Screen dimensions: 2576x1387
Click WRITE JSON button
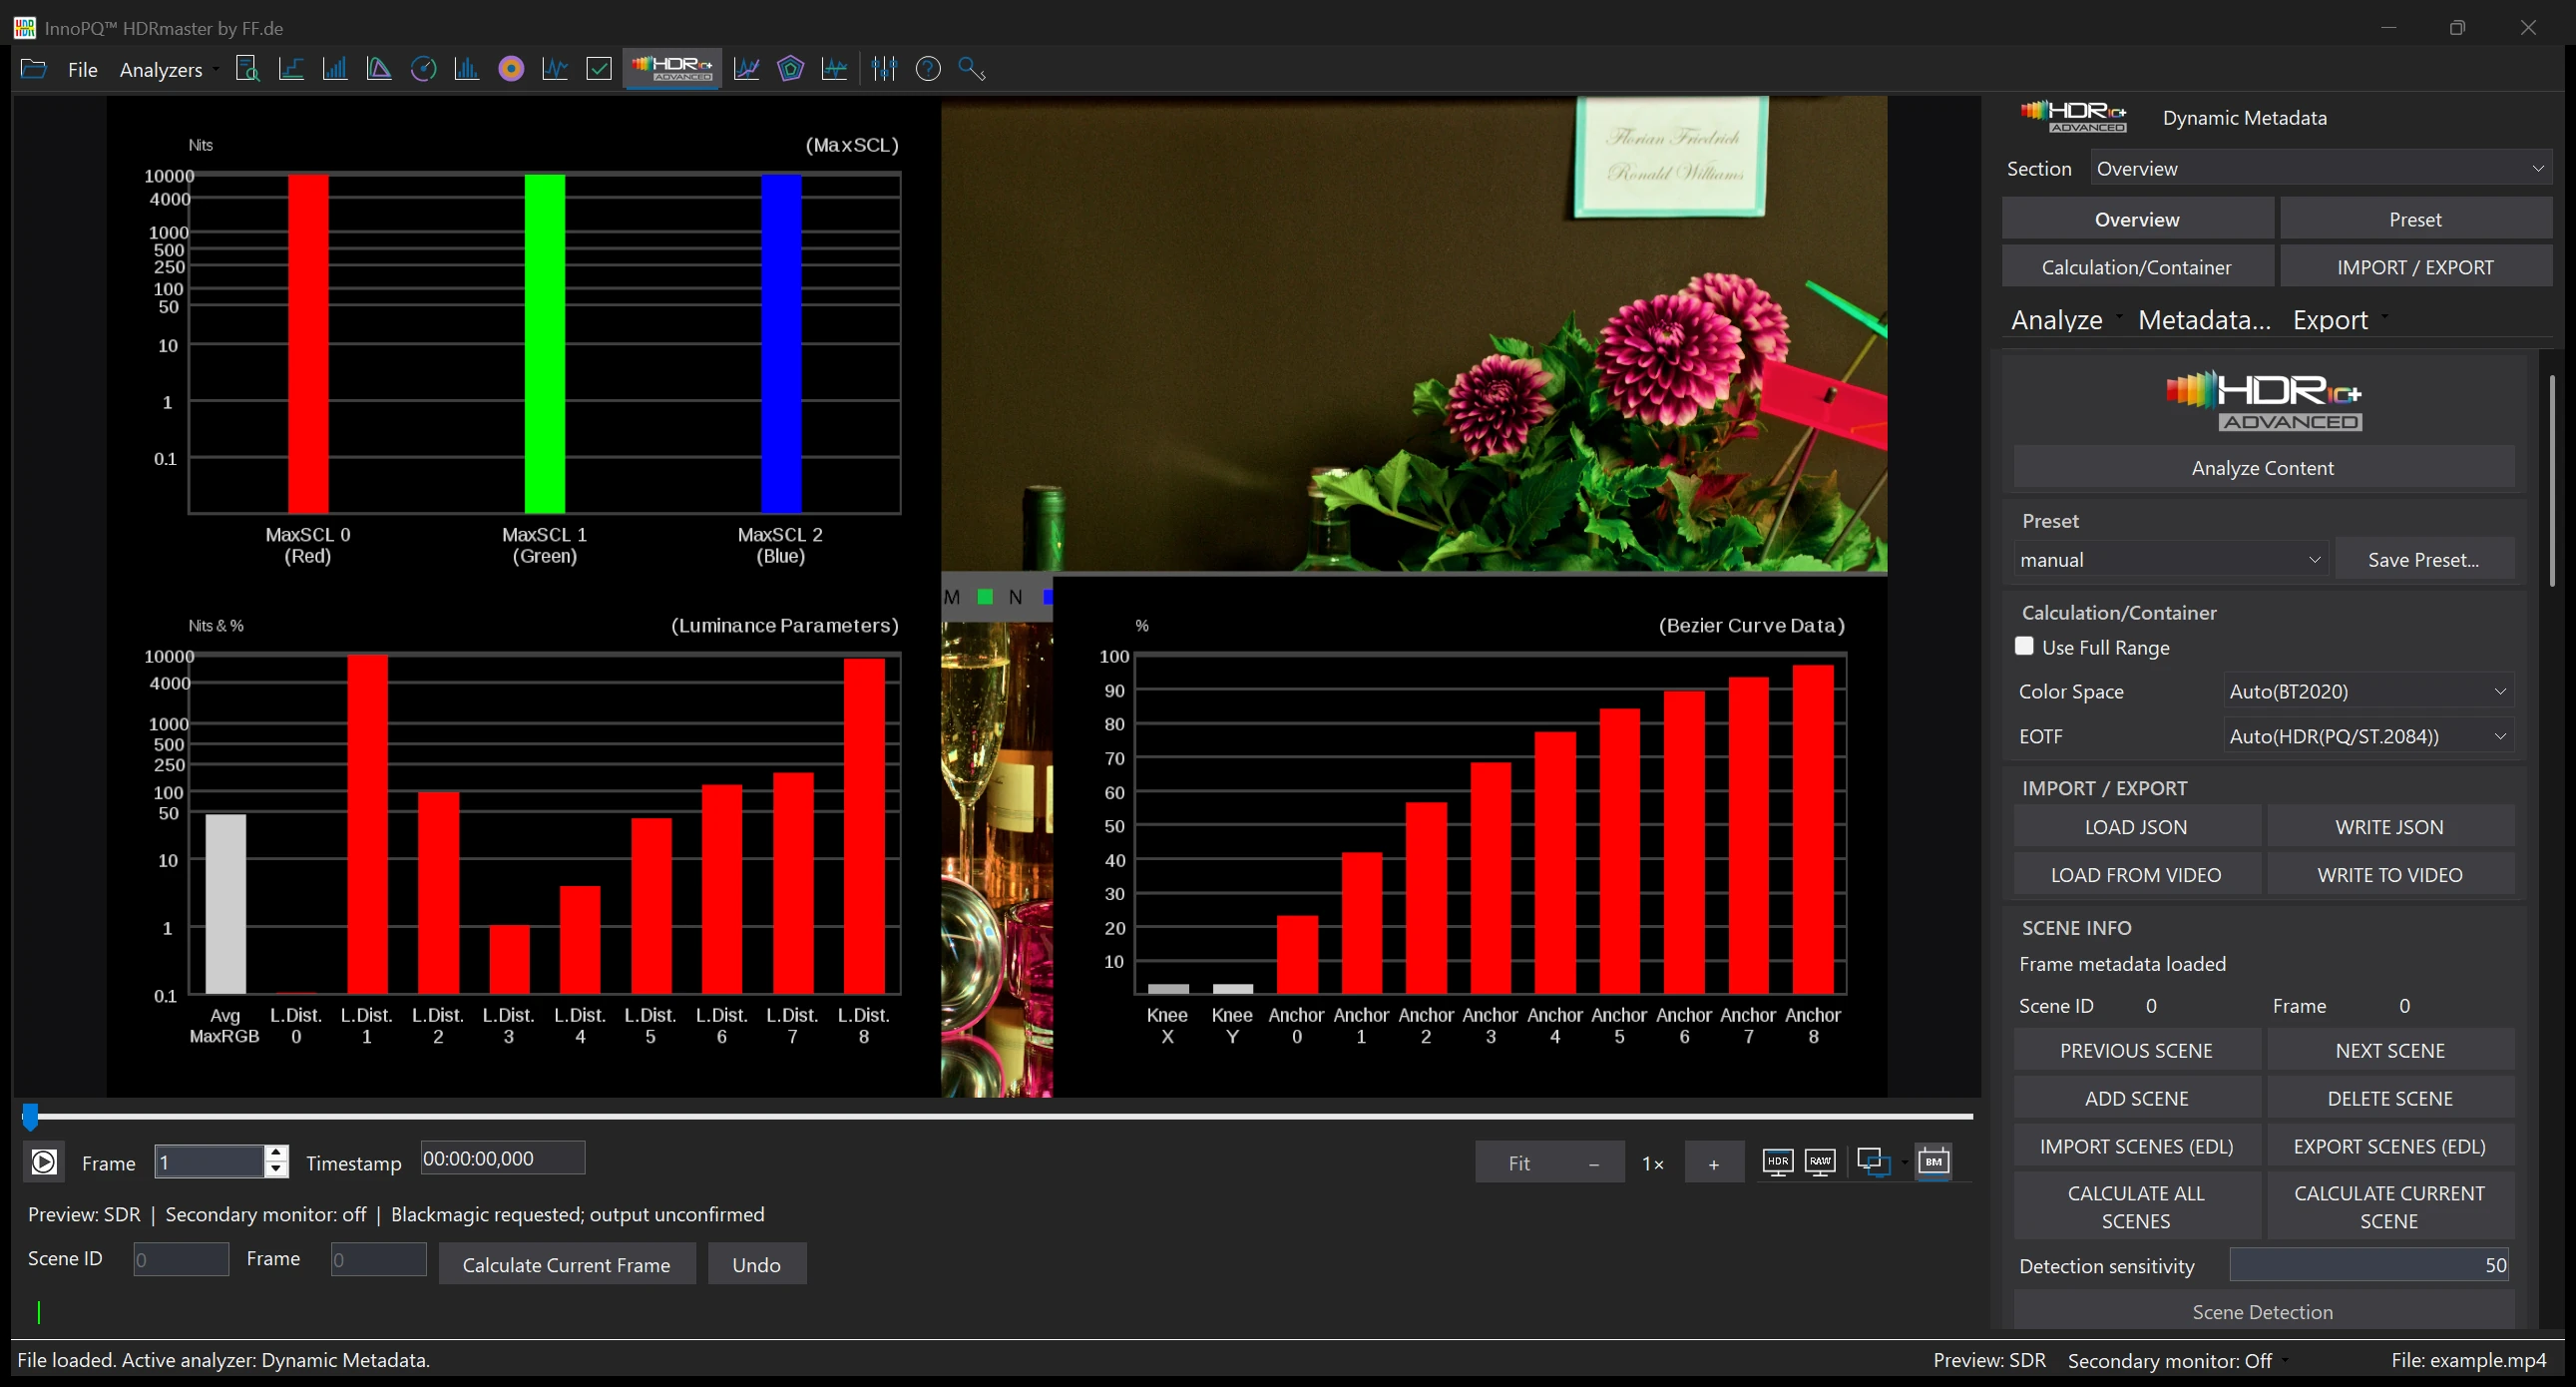coord(2390,827)
